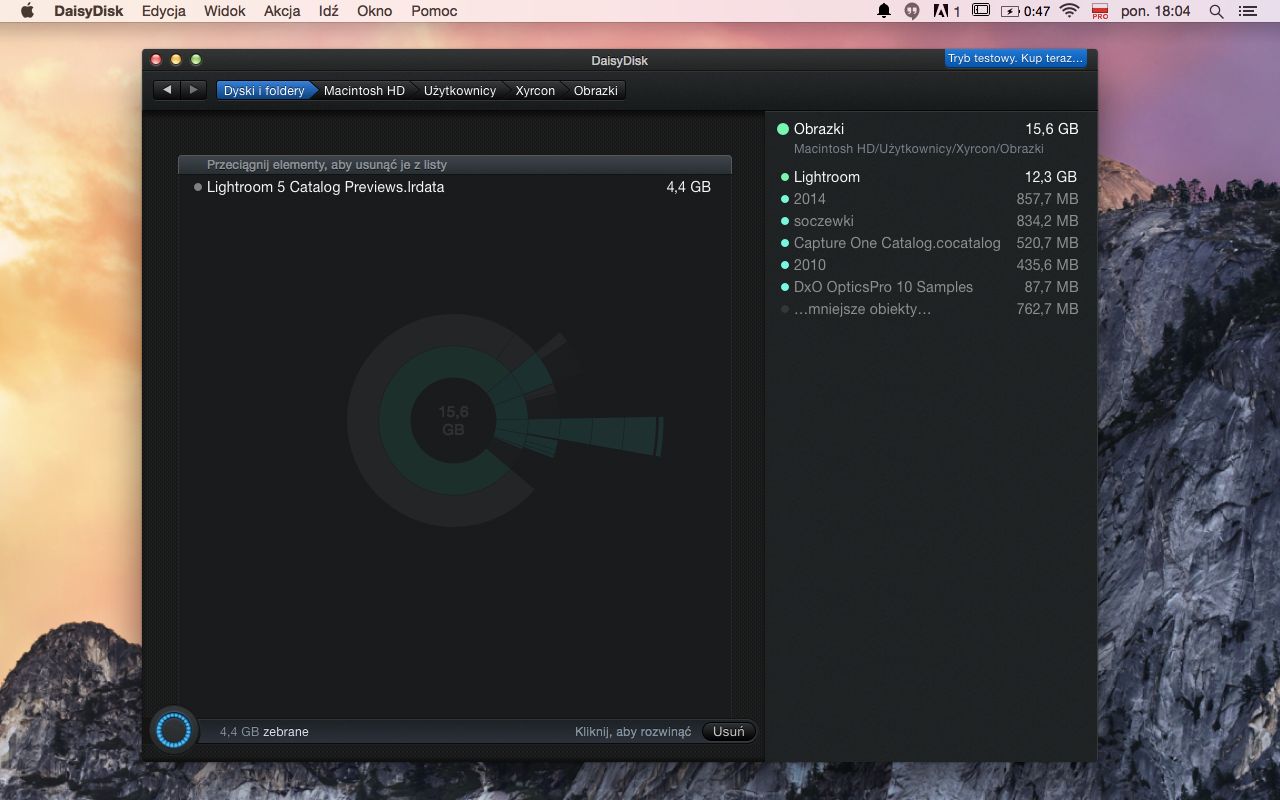Navigate to Użytkownicy breadcrumb
The height and width of the screenshot is (800, 1280).
tap(460, 90)
